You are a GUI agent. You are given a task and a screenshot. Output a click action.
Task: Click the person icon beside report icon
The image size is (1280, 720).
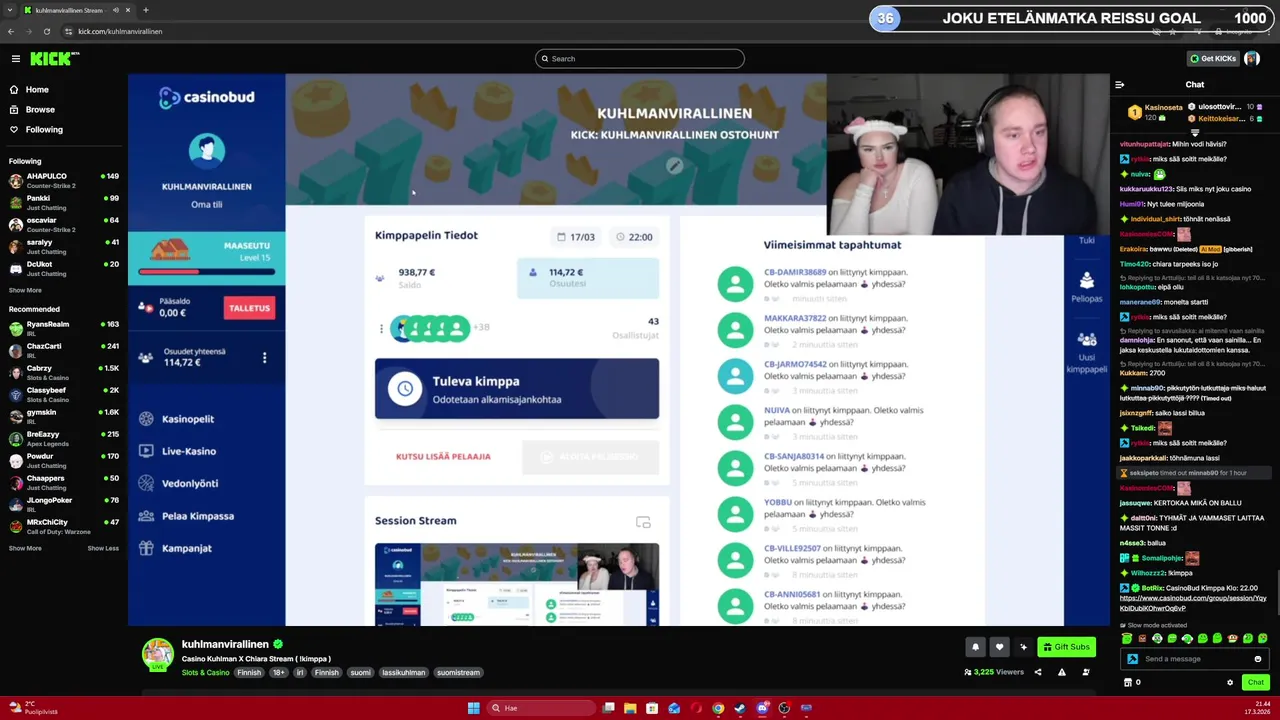click(1086, 673)
